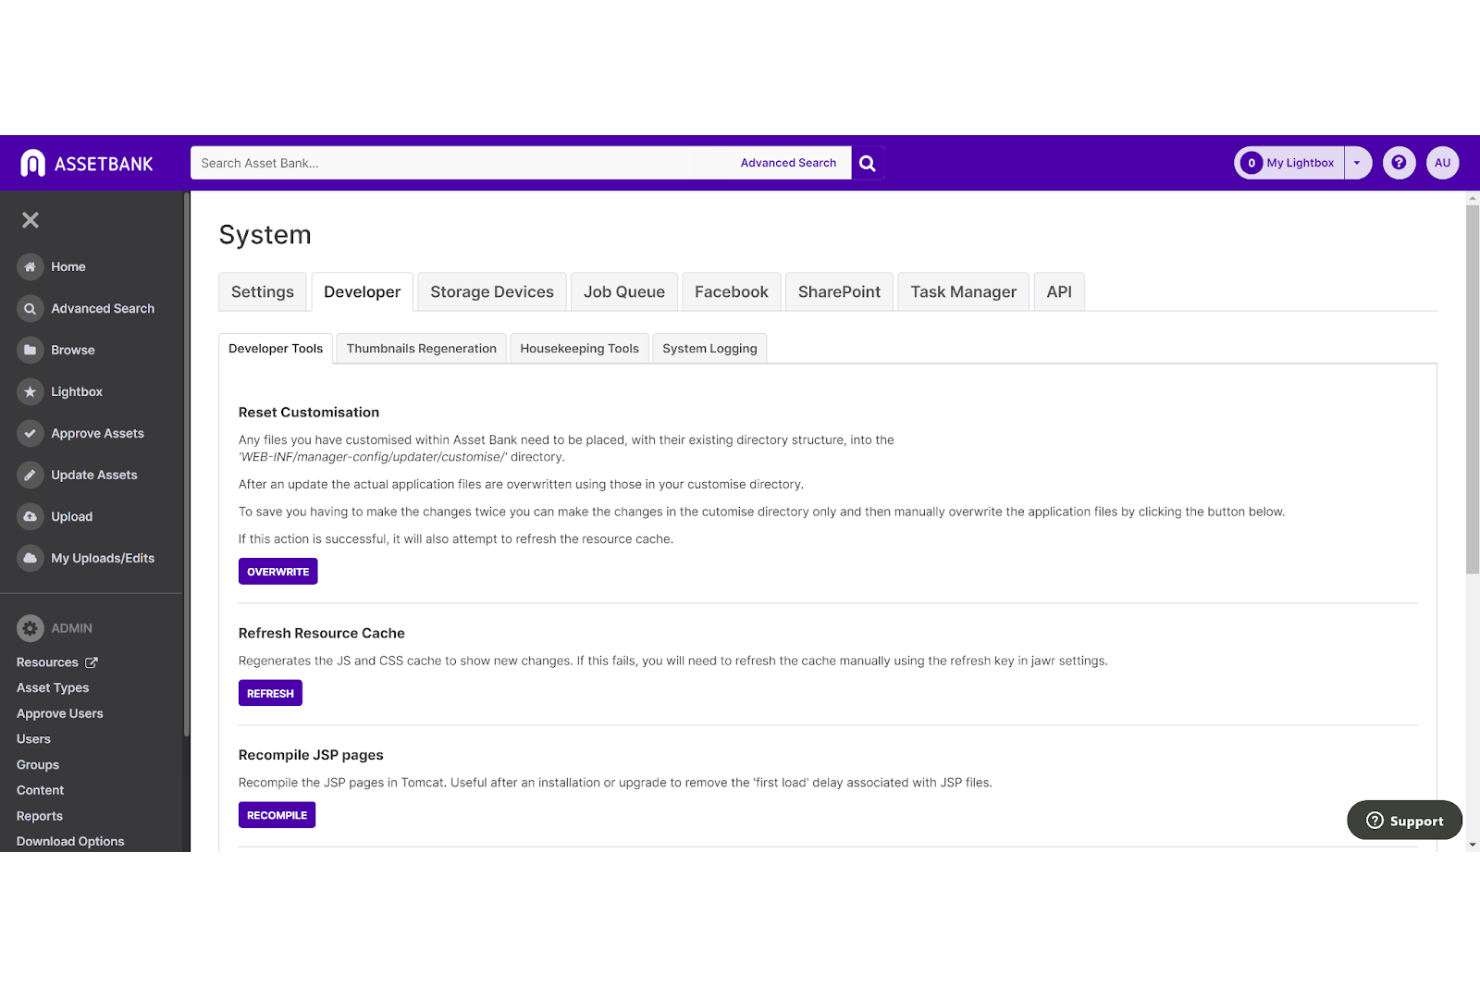This screenshot has height=987, width=1480.
Task: Switch to the Settings tab
Action: [263, 292]
